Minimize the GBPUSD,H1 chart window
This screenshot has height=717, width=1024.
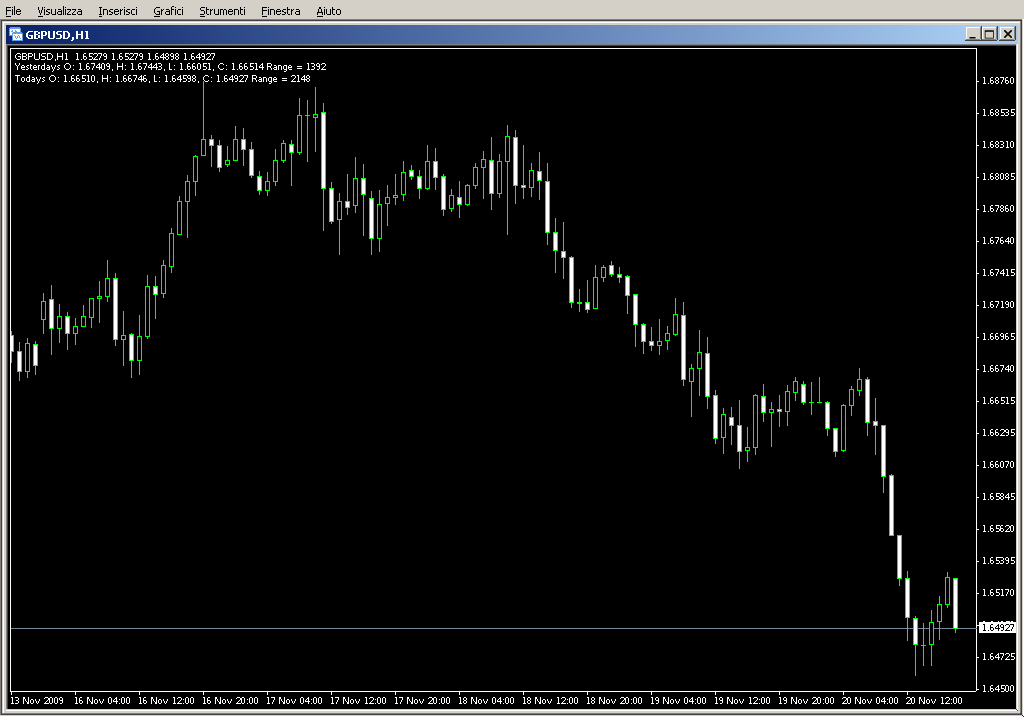[x=972, y=34]
